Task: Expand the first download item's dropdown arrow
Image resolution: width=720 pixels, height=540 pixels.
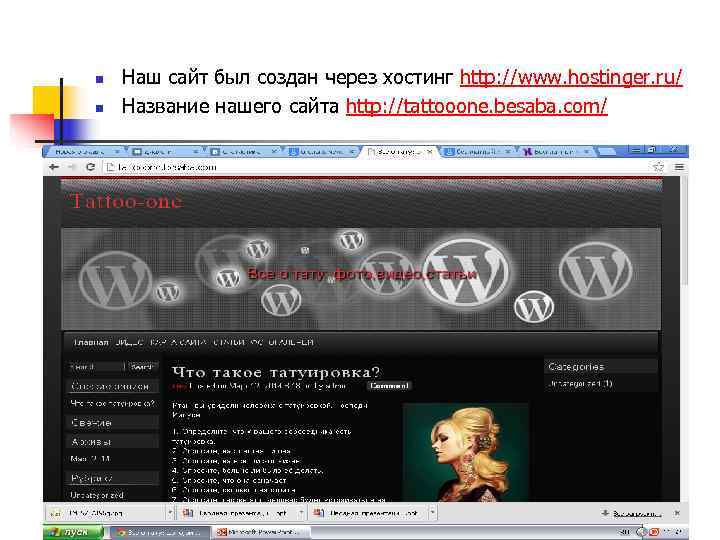Action: pyautogui.click(x=170, y=512)
